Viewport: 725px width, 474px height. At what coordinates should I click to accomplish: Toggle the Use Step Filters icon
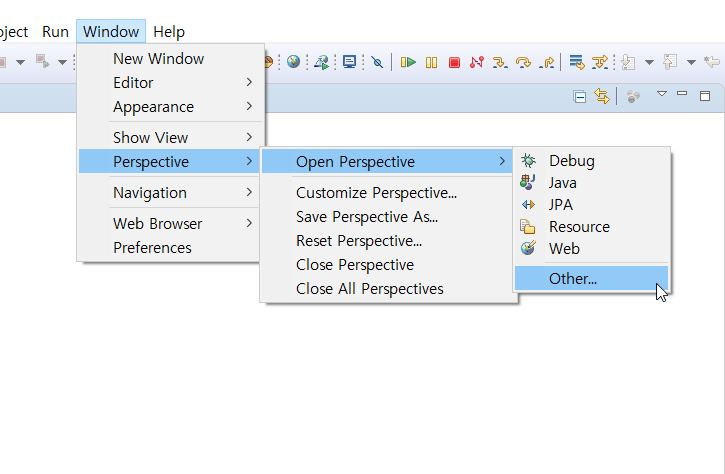[x=600, y=62]
